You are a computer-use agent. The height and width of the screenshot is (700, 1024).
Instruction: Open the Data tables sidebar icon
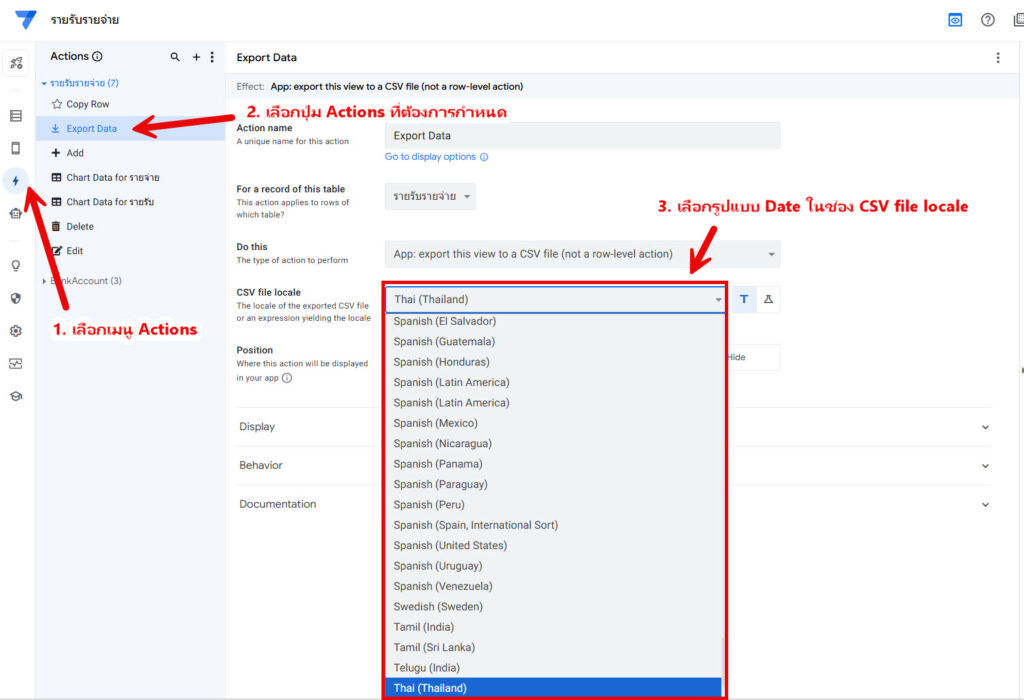pyautogui.click(x=16, y=116)
